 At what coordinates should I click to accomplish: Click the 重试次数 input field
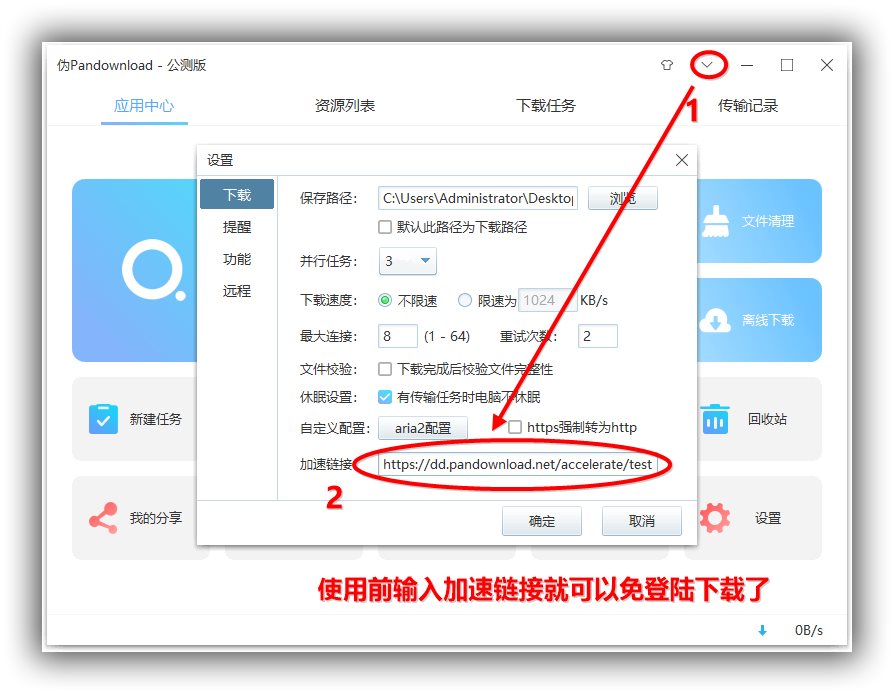click(x=598, y=336)
